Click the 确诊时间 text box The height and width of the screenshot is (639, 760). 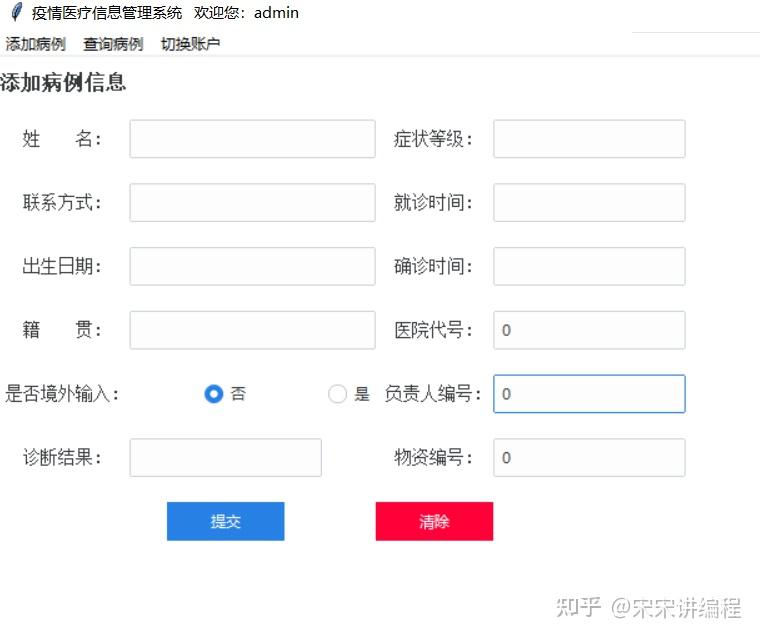589,267
